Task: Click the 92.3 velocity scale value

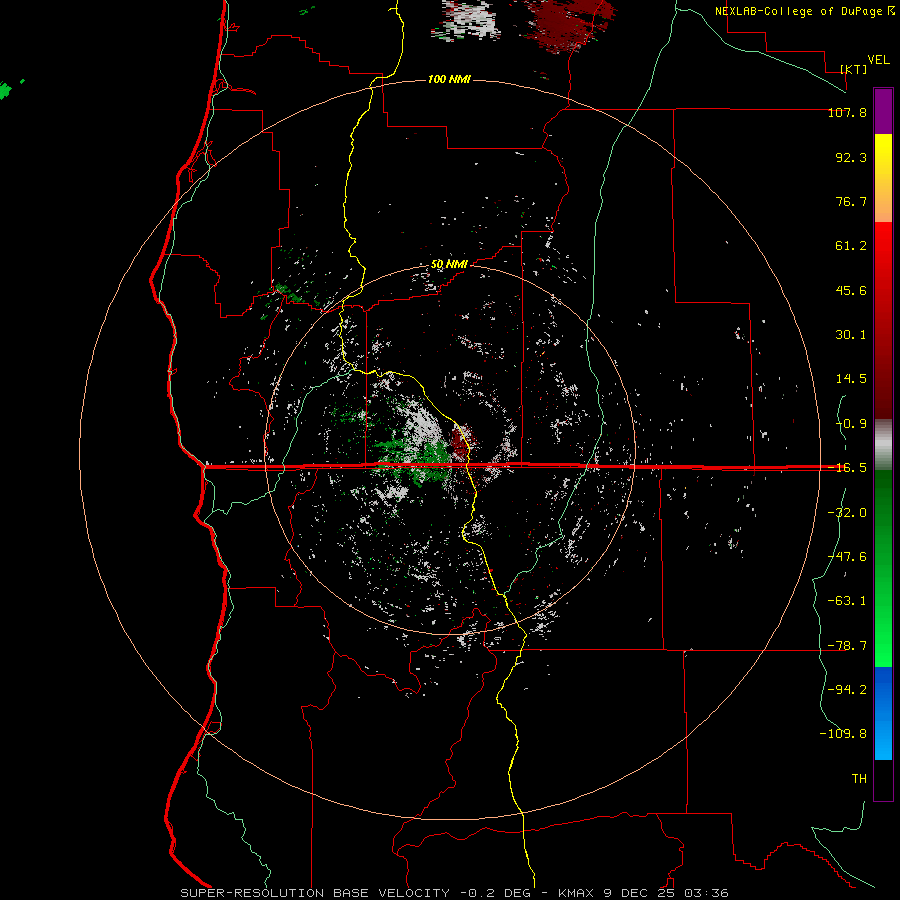Action: (851, 157)
